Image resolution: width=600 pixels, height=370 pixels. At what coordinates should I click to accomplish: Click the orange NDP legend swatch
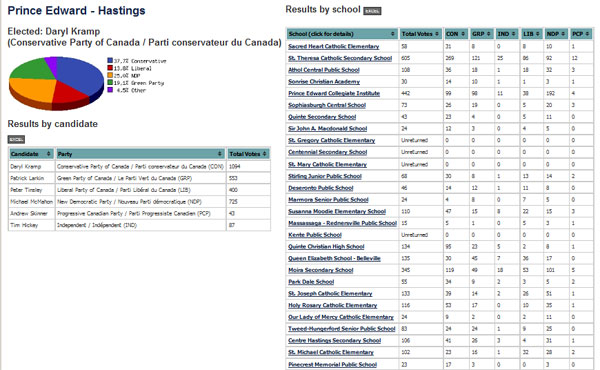coord(110,75)
